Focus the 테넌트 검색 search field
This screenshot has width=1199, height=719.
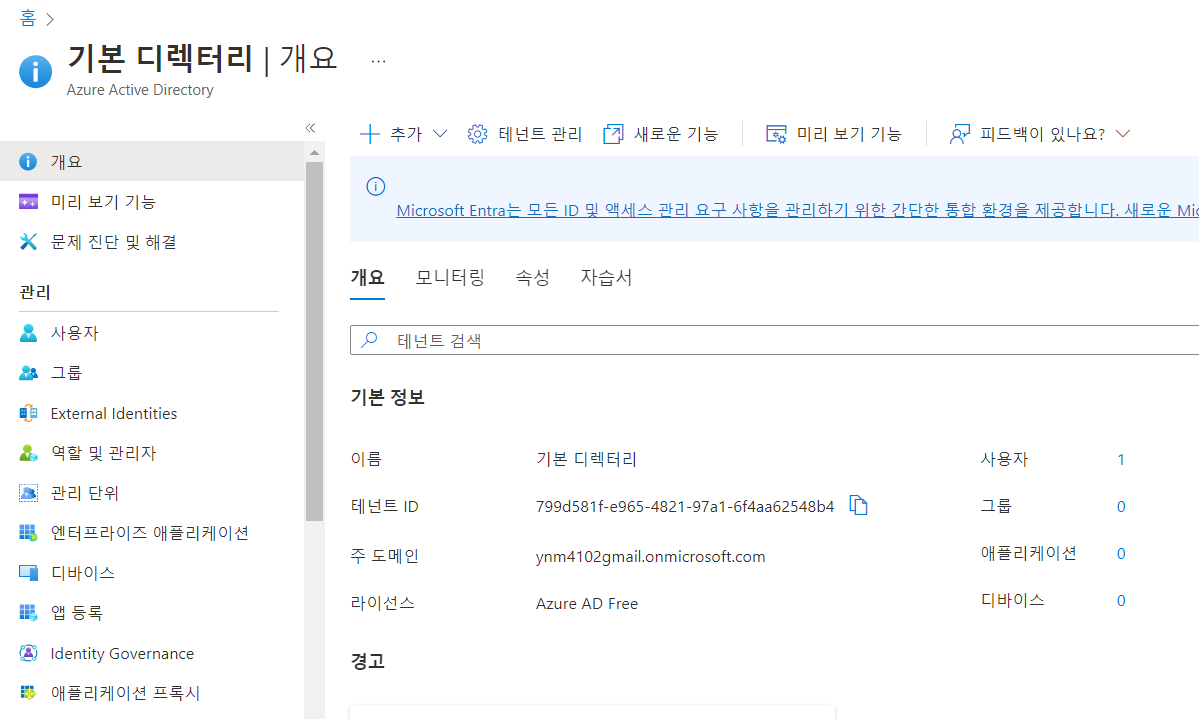click(x=775, y=340)
